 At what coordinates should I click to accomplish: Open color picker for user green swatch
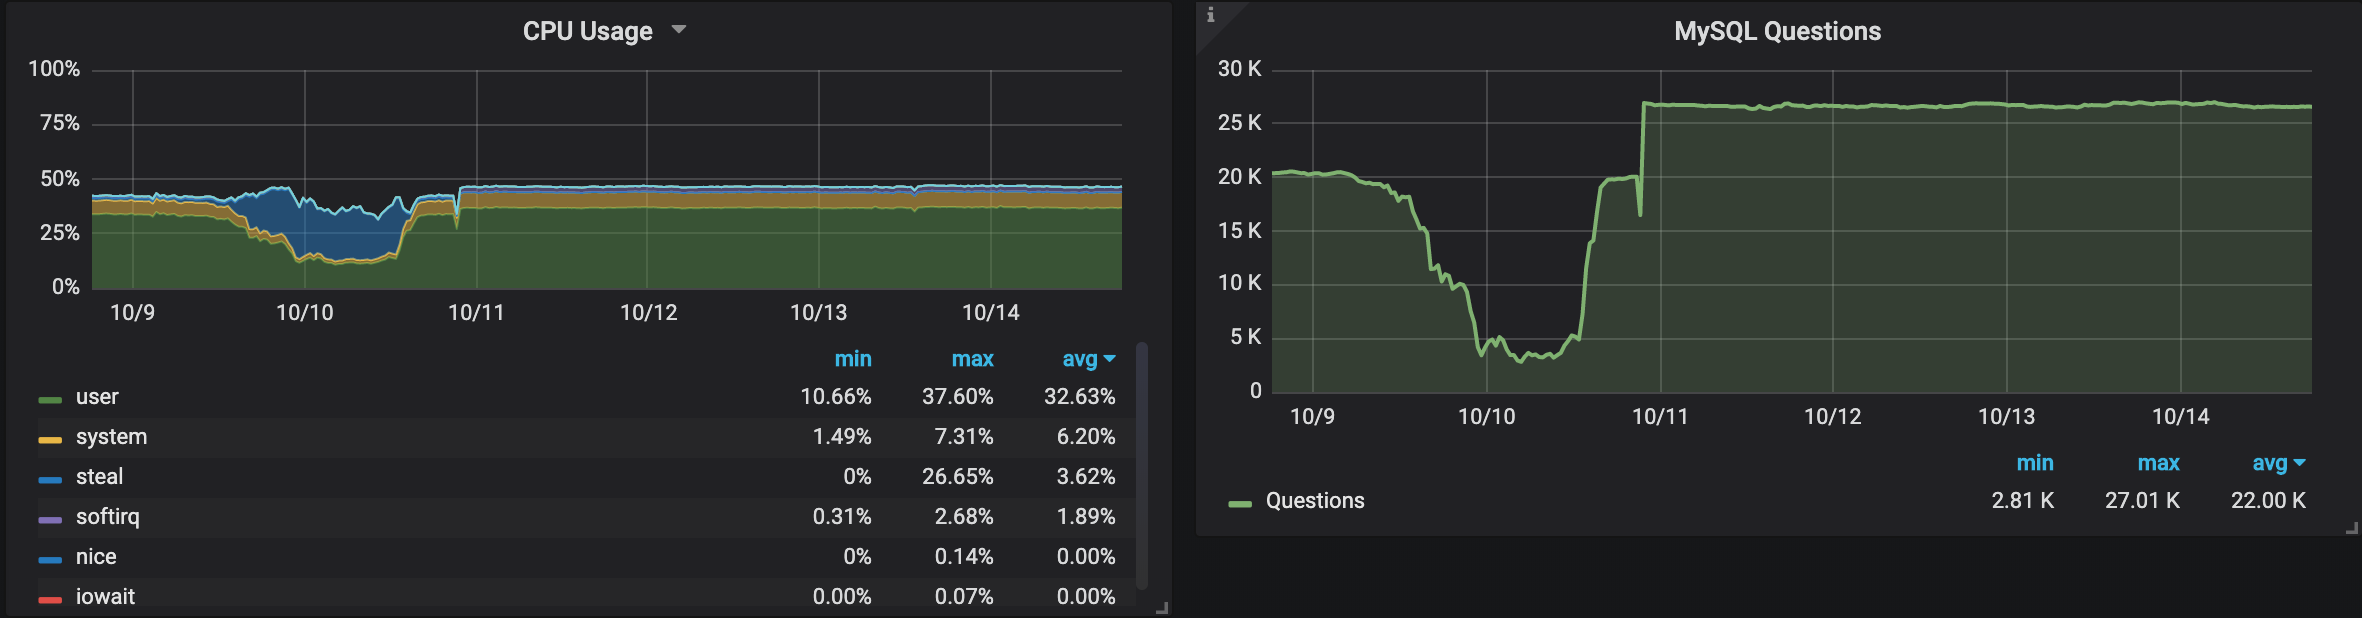[x=50, y=399]
